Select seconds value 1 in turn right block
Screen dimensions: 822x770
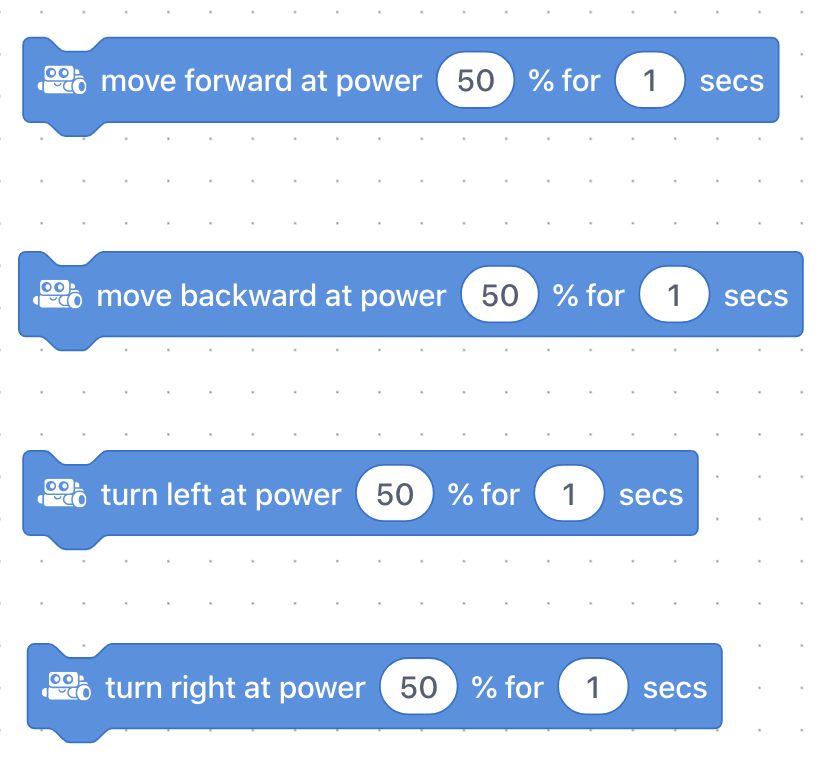(593, 687)
